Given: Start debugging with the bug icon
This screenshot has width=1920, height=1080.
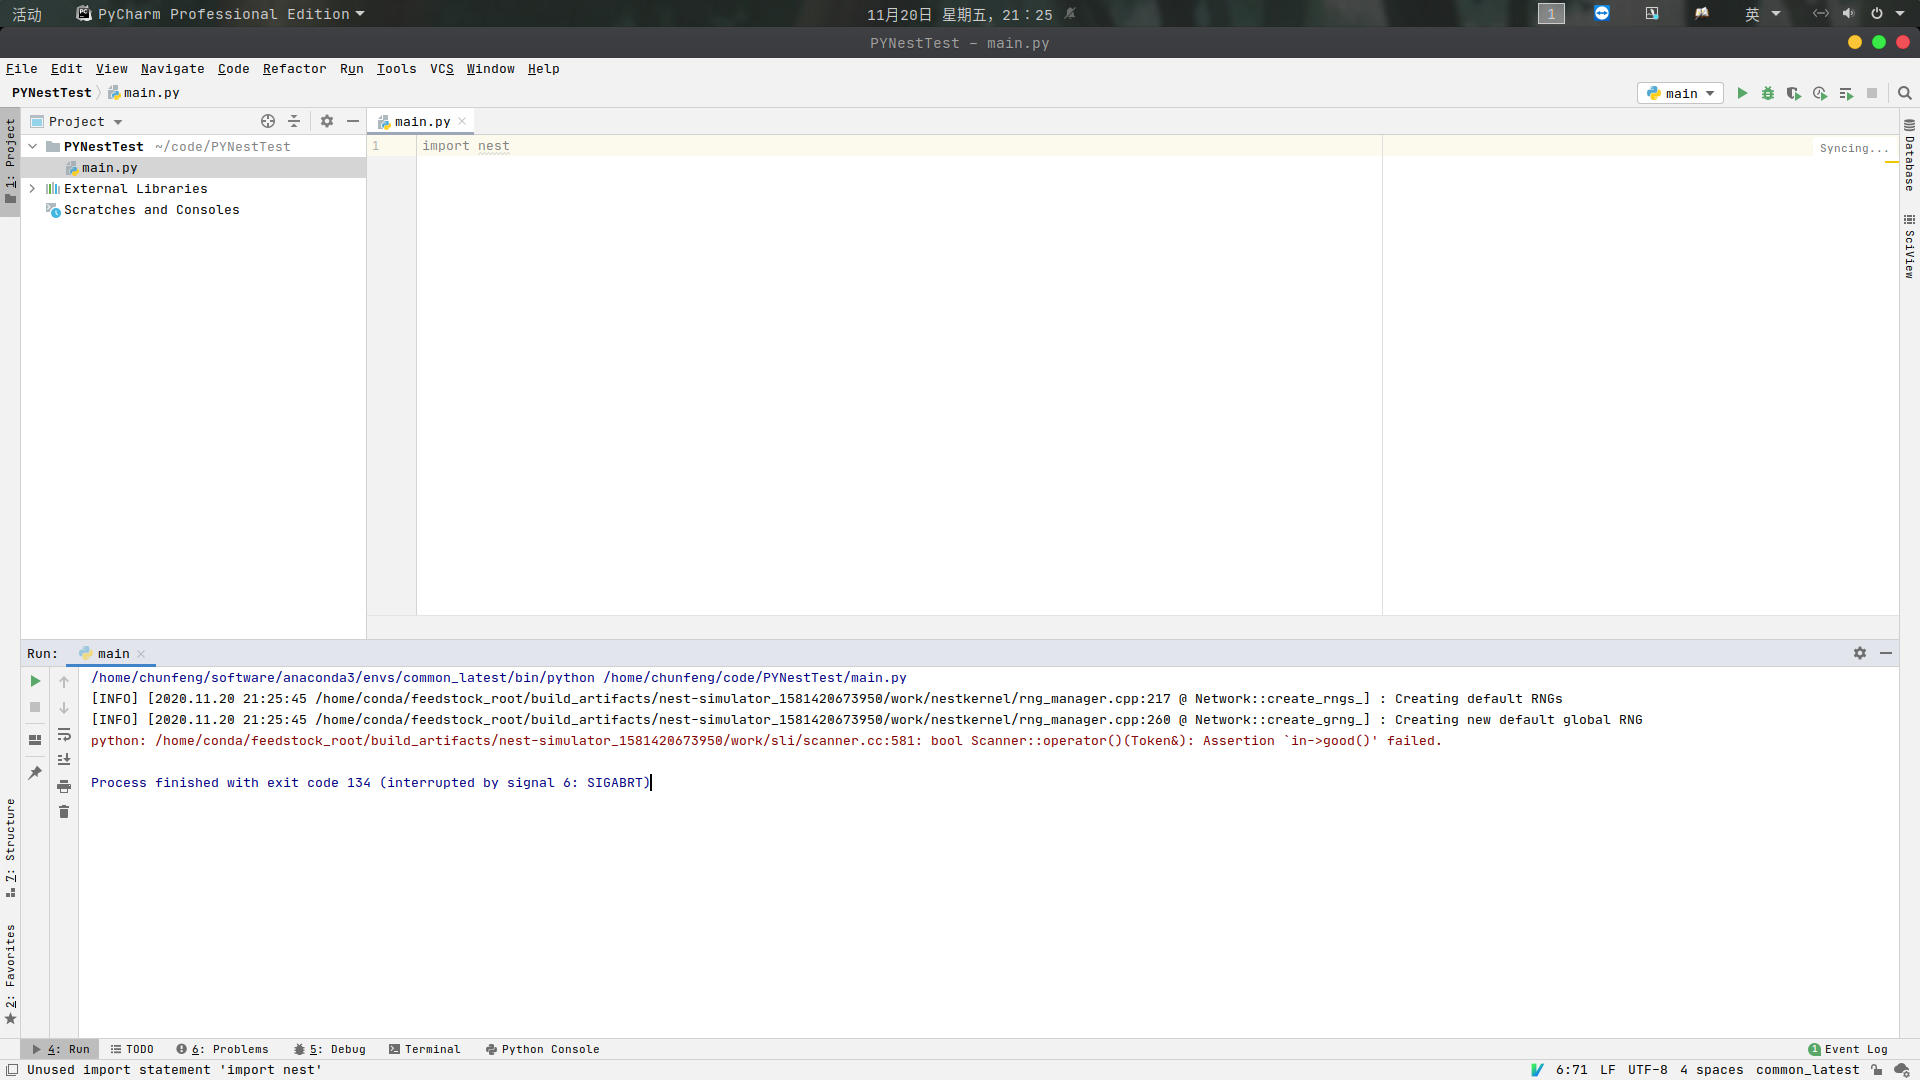Looking at the screenshot, I should (1768, 92).
